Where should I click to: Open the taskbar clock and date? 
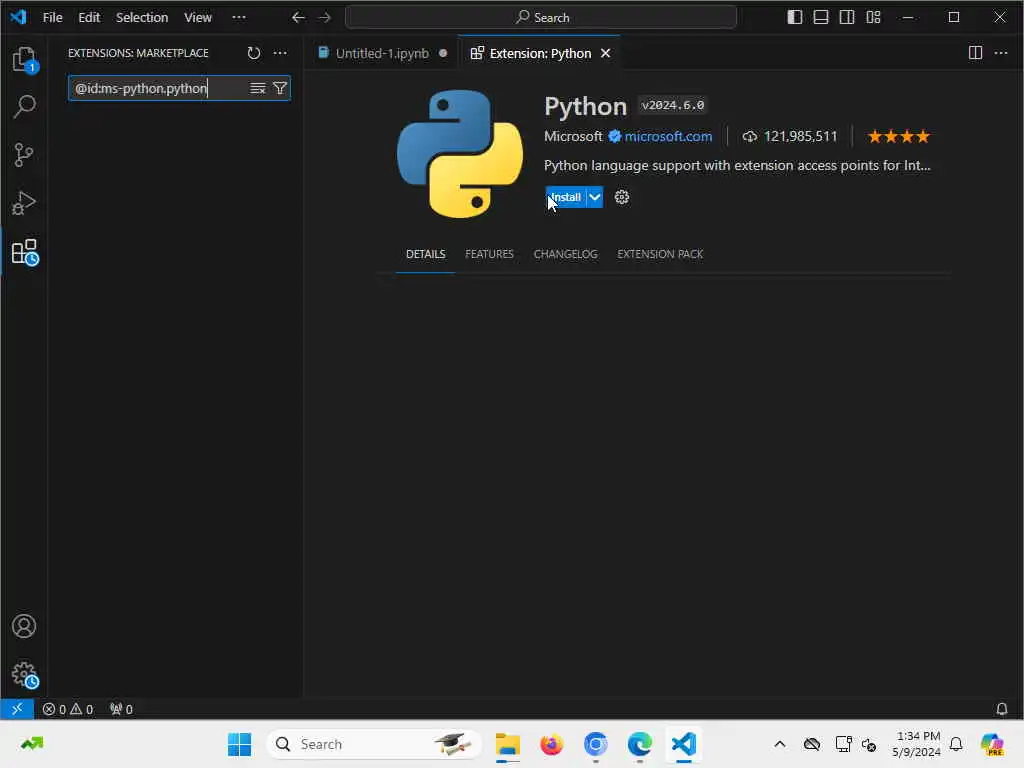coord(918,744)
